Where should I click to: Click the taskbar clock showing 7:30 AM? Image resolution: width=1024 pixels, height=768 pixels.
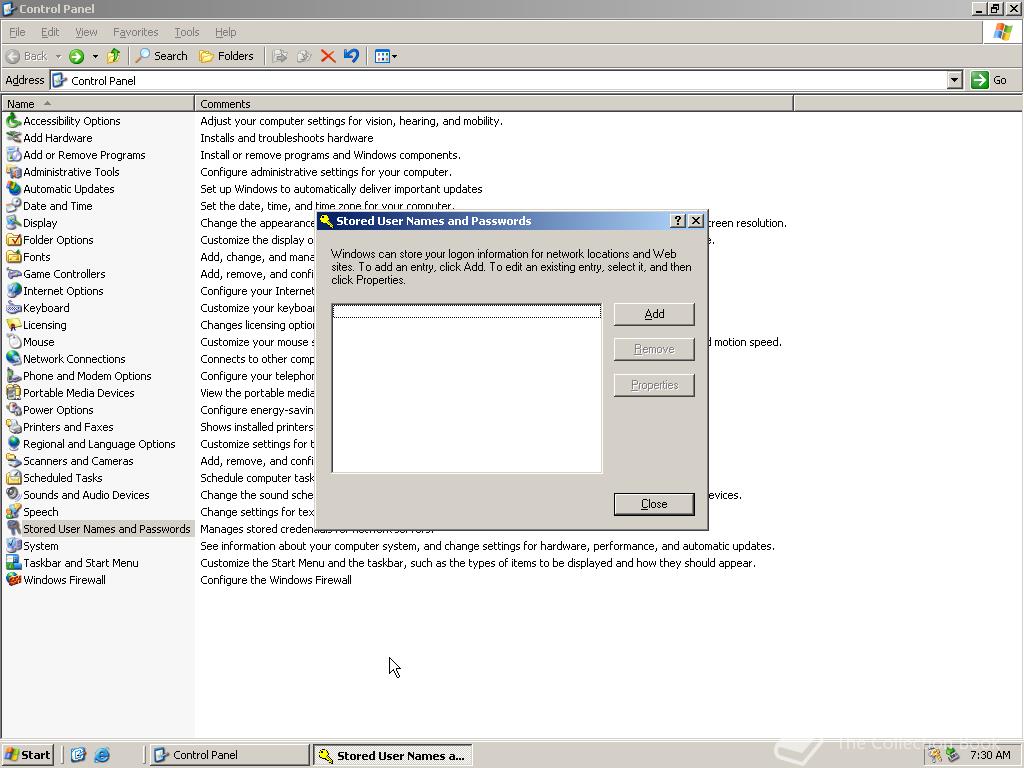pos(989,755)
